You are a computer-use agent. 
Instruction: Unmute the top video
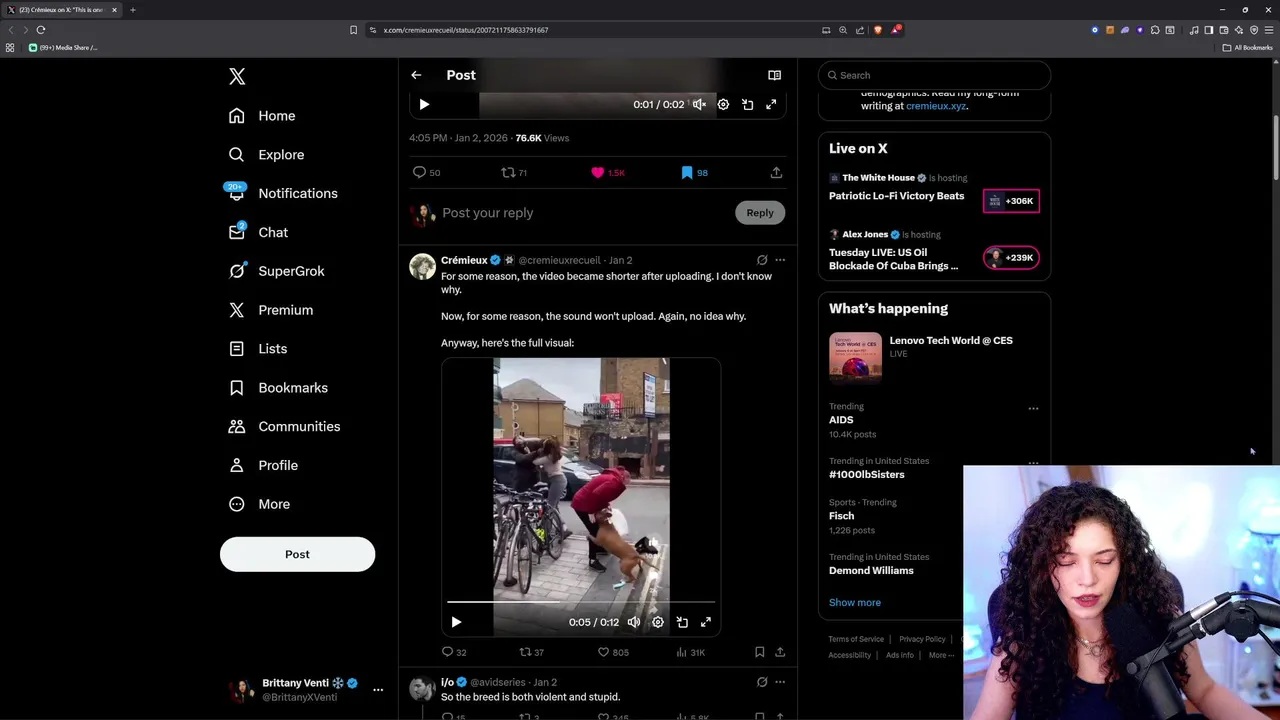click(699, 104)
